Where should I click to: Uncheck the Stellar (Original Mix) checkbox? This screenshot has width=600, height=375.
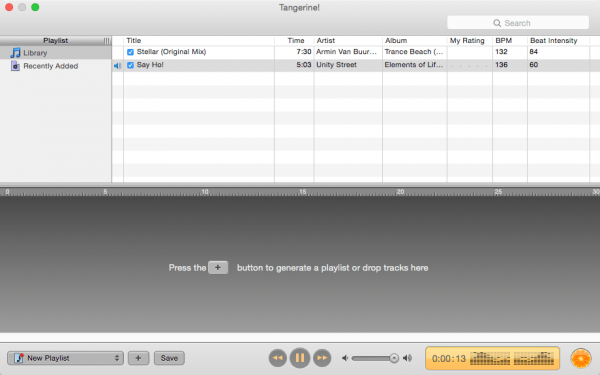click(x=130, y=52)
